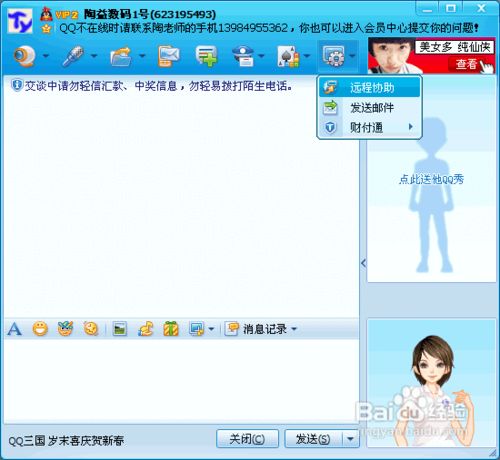Start a video call with webcam icon

point(25,55)
